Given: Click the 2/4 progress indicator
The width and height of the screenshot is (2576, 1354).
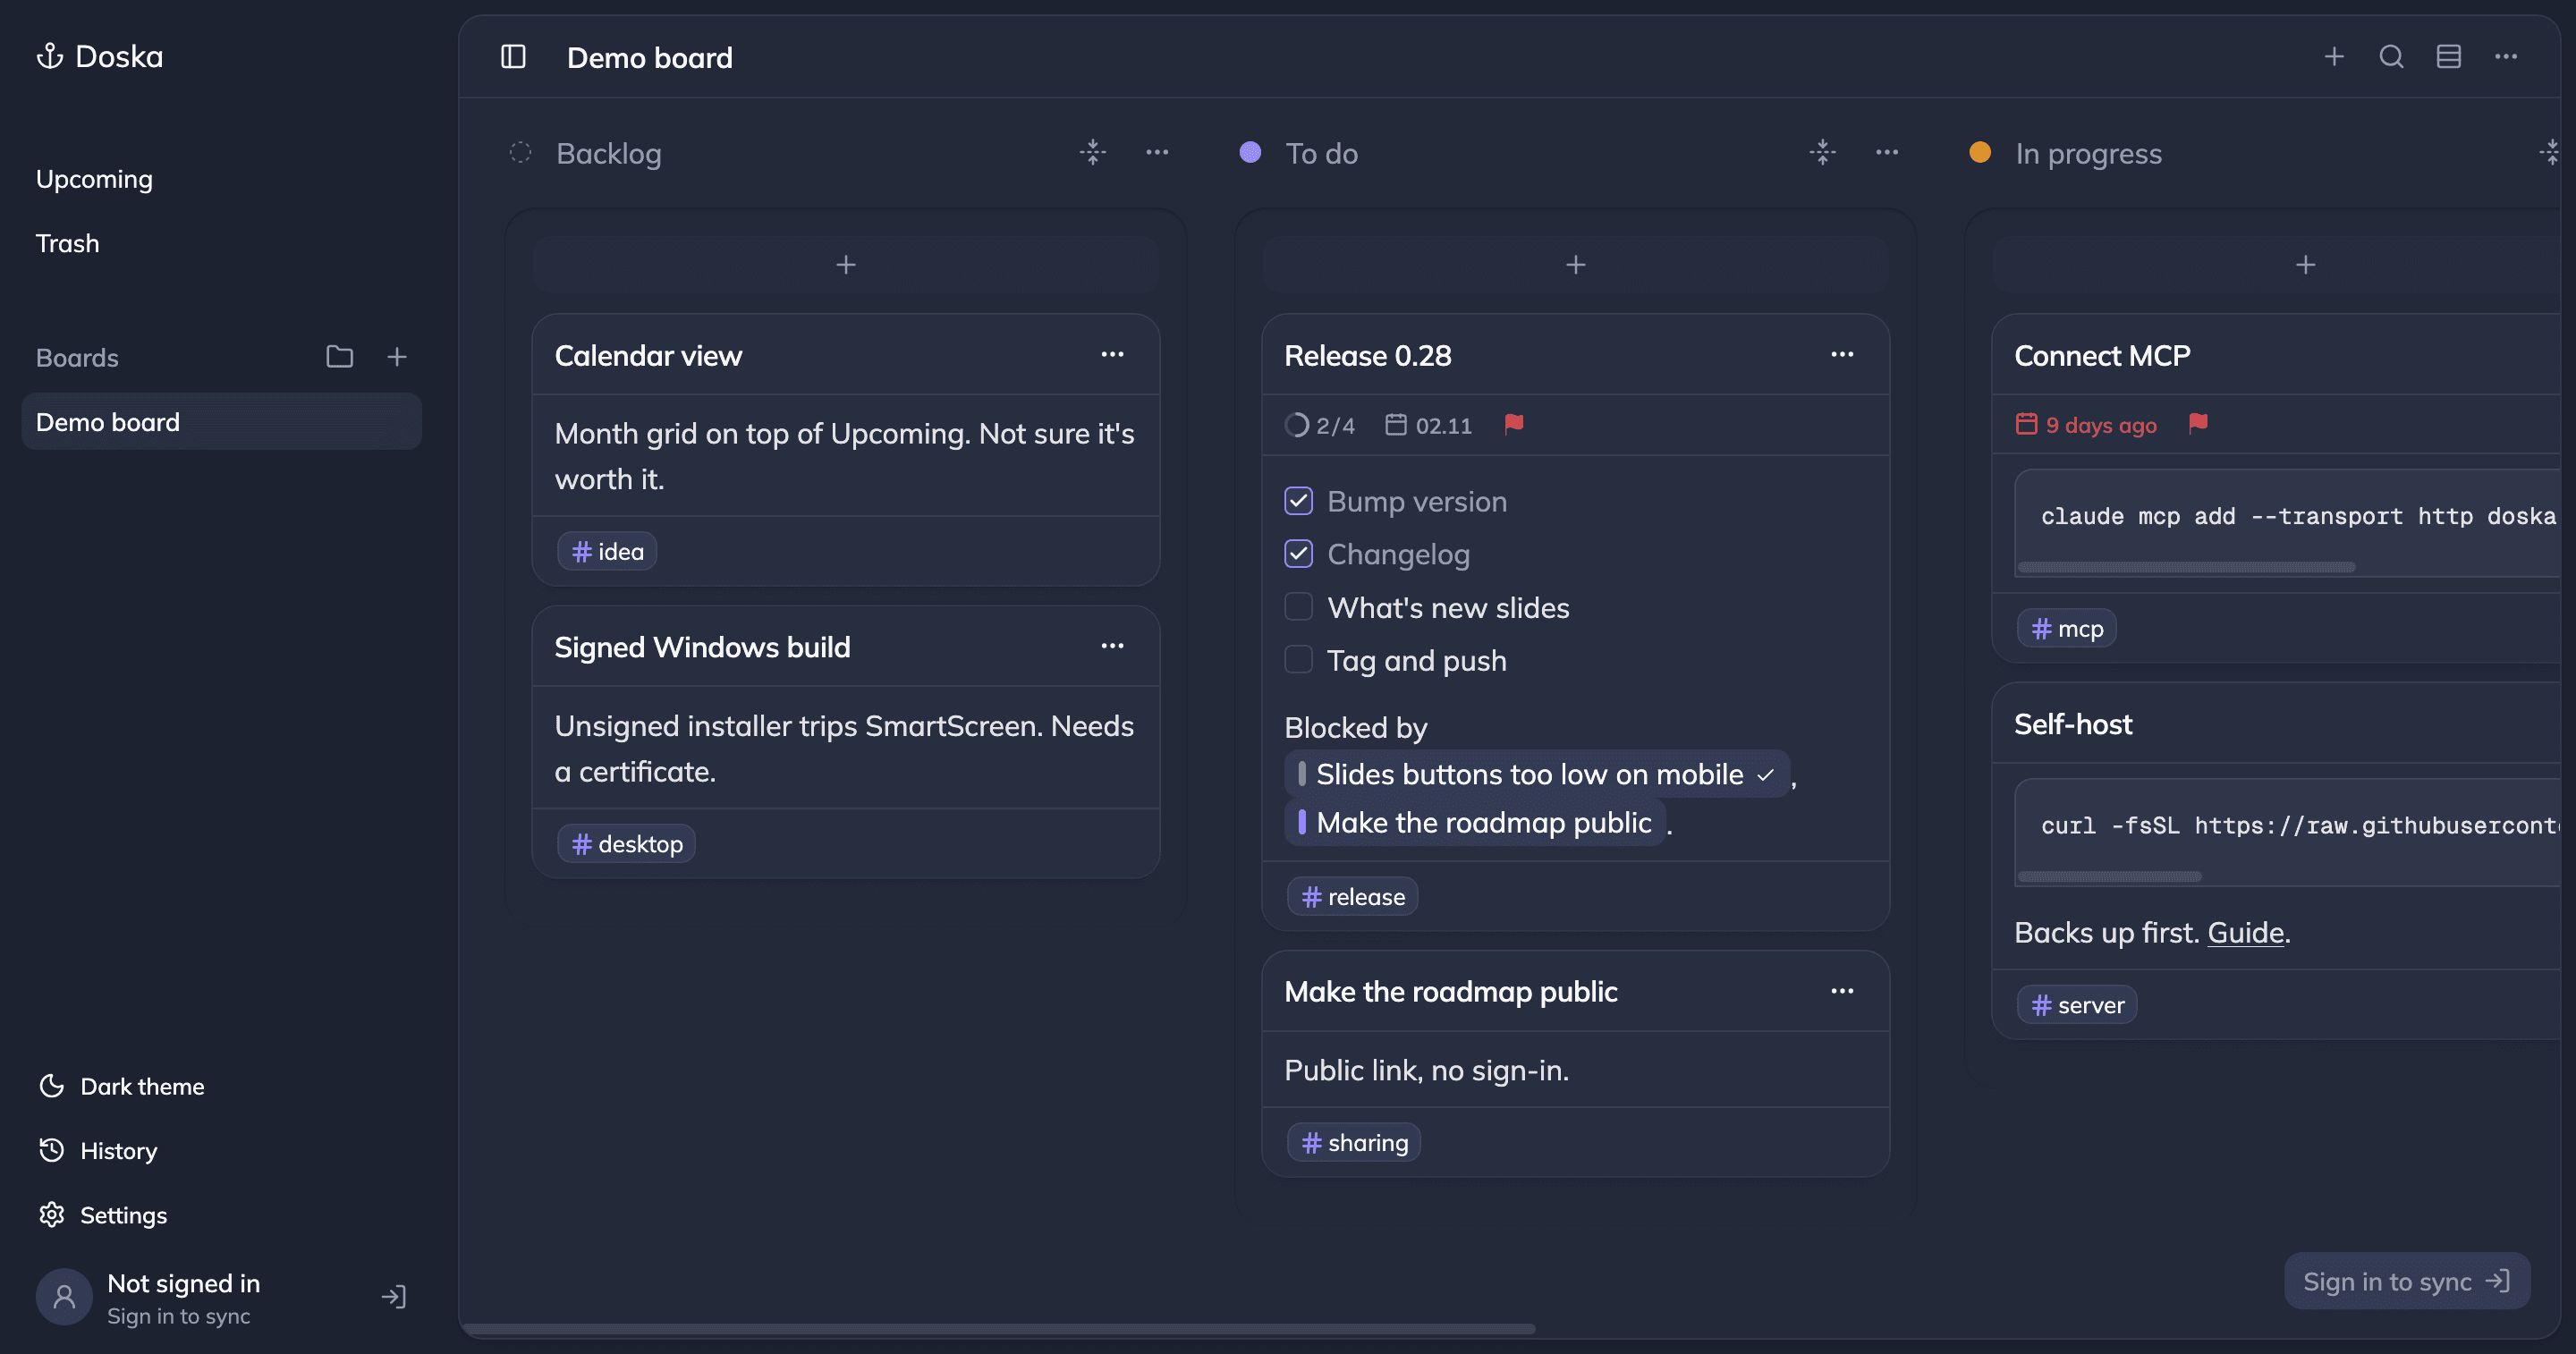Looking at the screenshot, I should (x=1320, y=425).
